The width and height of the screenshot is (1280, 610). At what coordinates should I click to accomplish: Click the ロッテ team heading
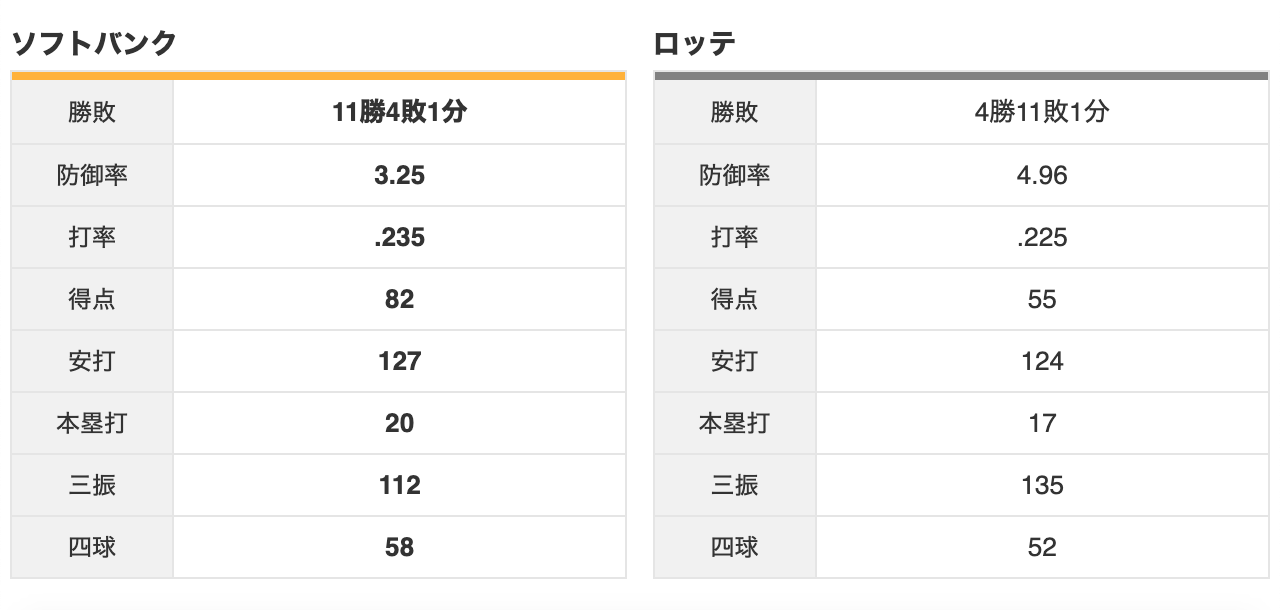695,44
